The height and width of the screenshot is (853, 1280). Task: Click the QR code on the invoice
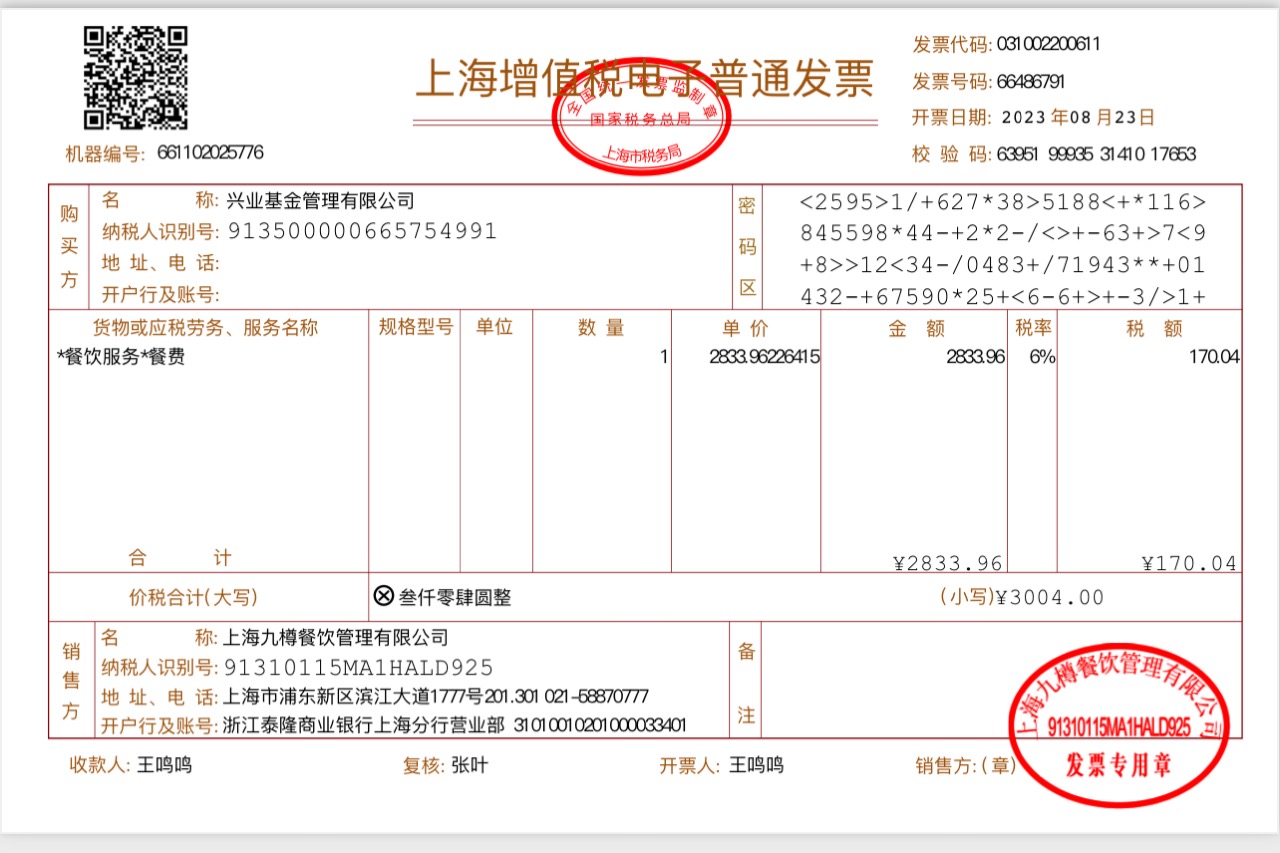(x=136, y=79)
